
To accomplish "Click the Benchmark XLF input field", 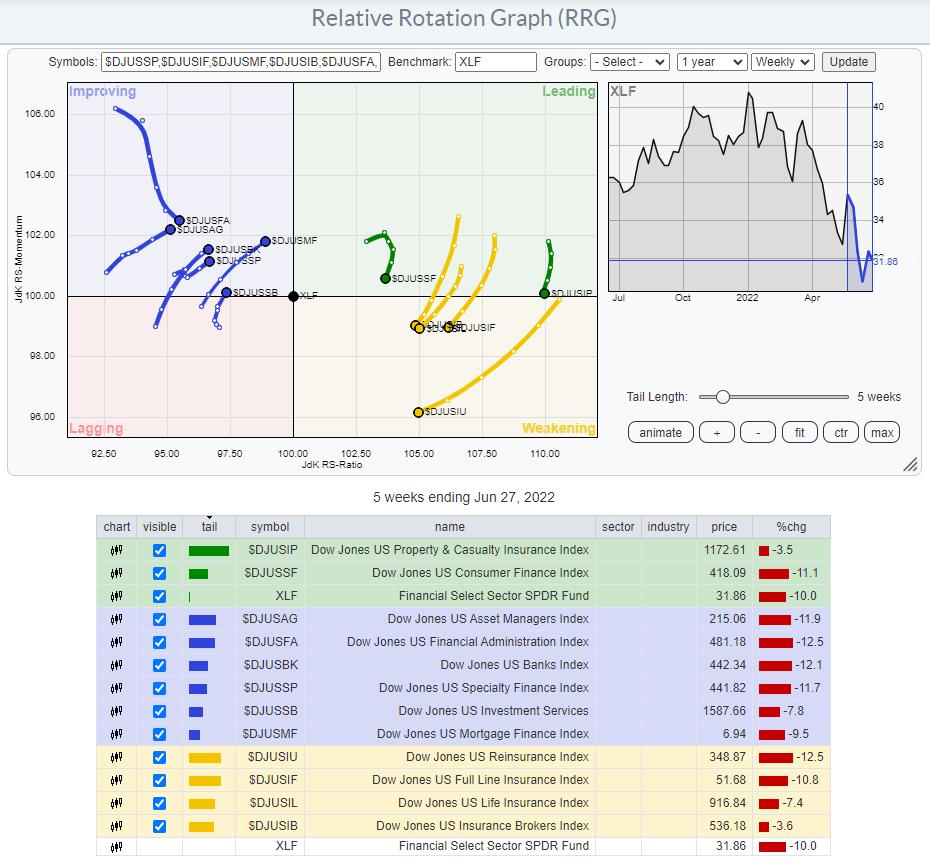I will [x=496, y=62].
